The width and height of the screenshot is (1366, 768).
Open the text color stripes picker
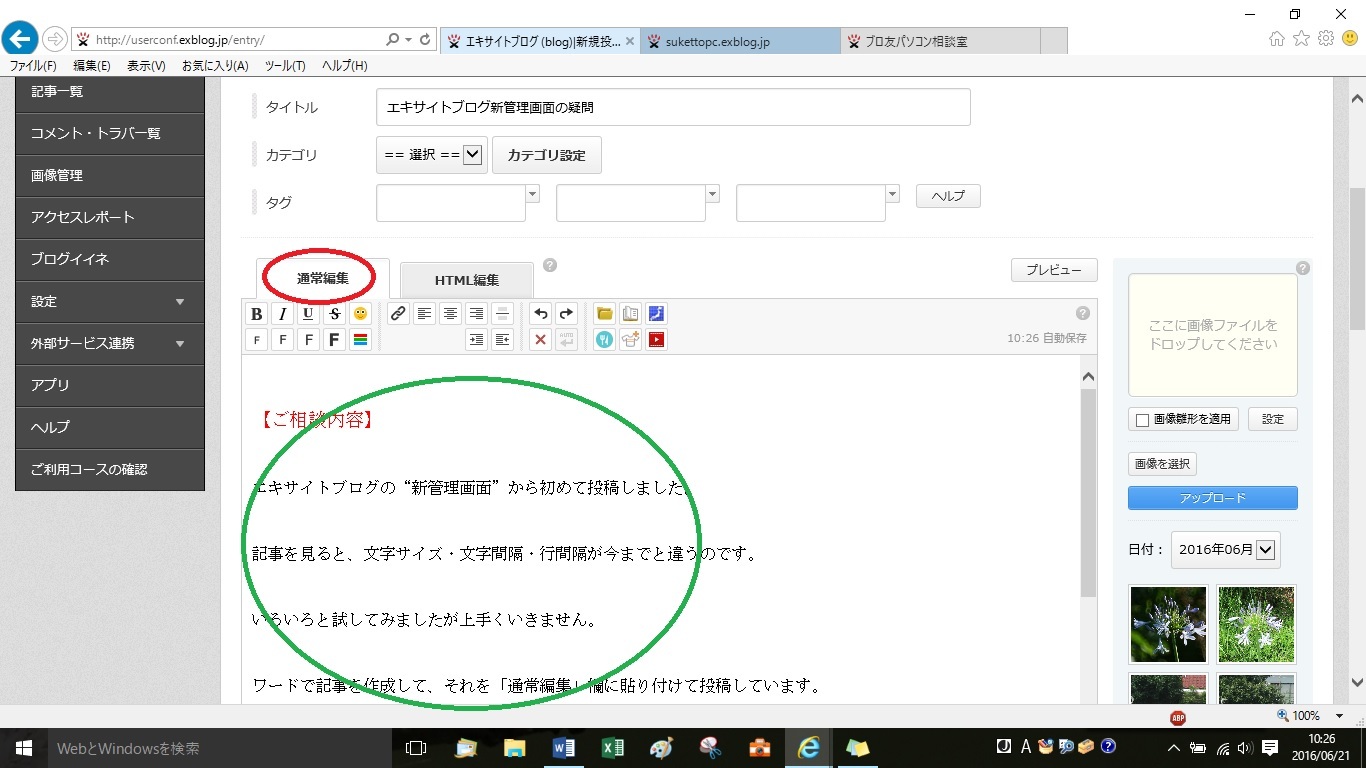tap(360, 340)
